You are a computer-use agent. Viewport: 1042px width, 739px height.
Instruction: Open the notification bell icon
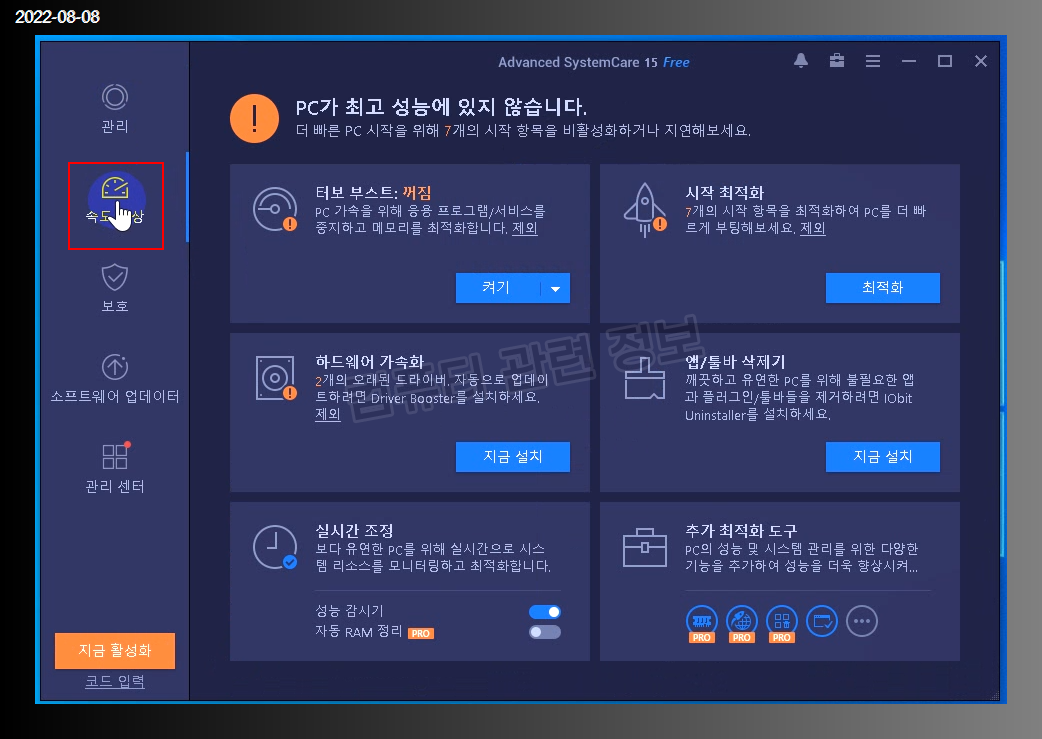click(801, 60)
